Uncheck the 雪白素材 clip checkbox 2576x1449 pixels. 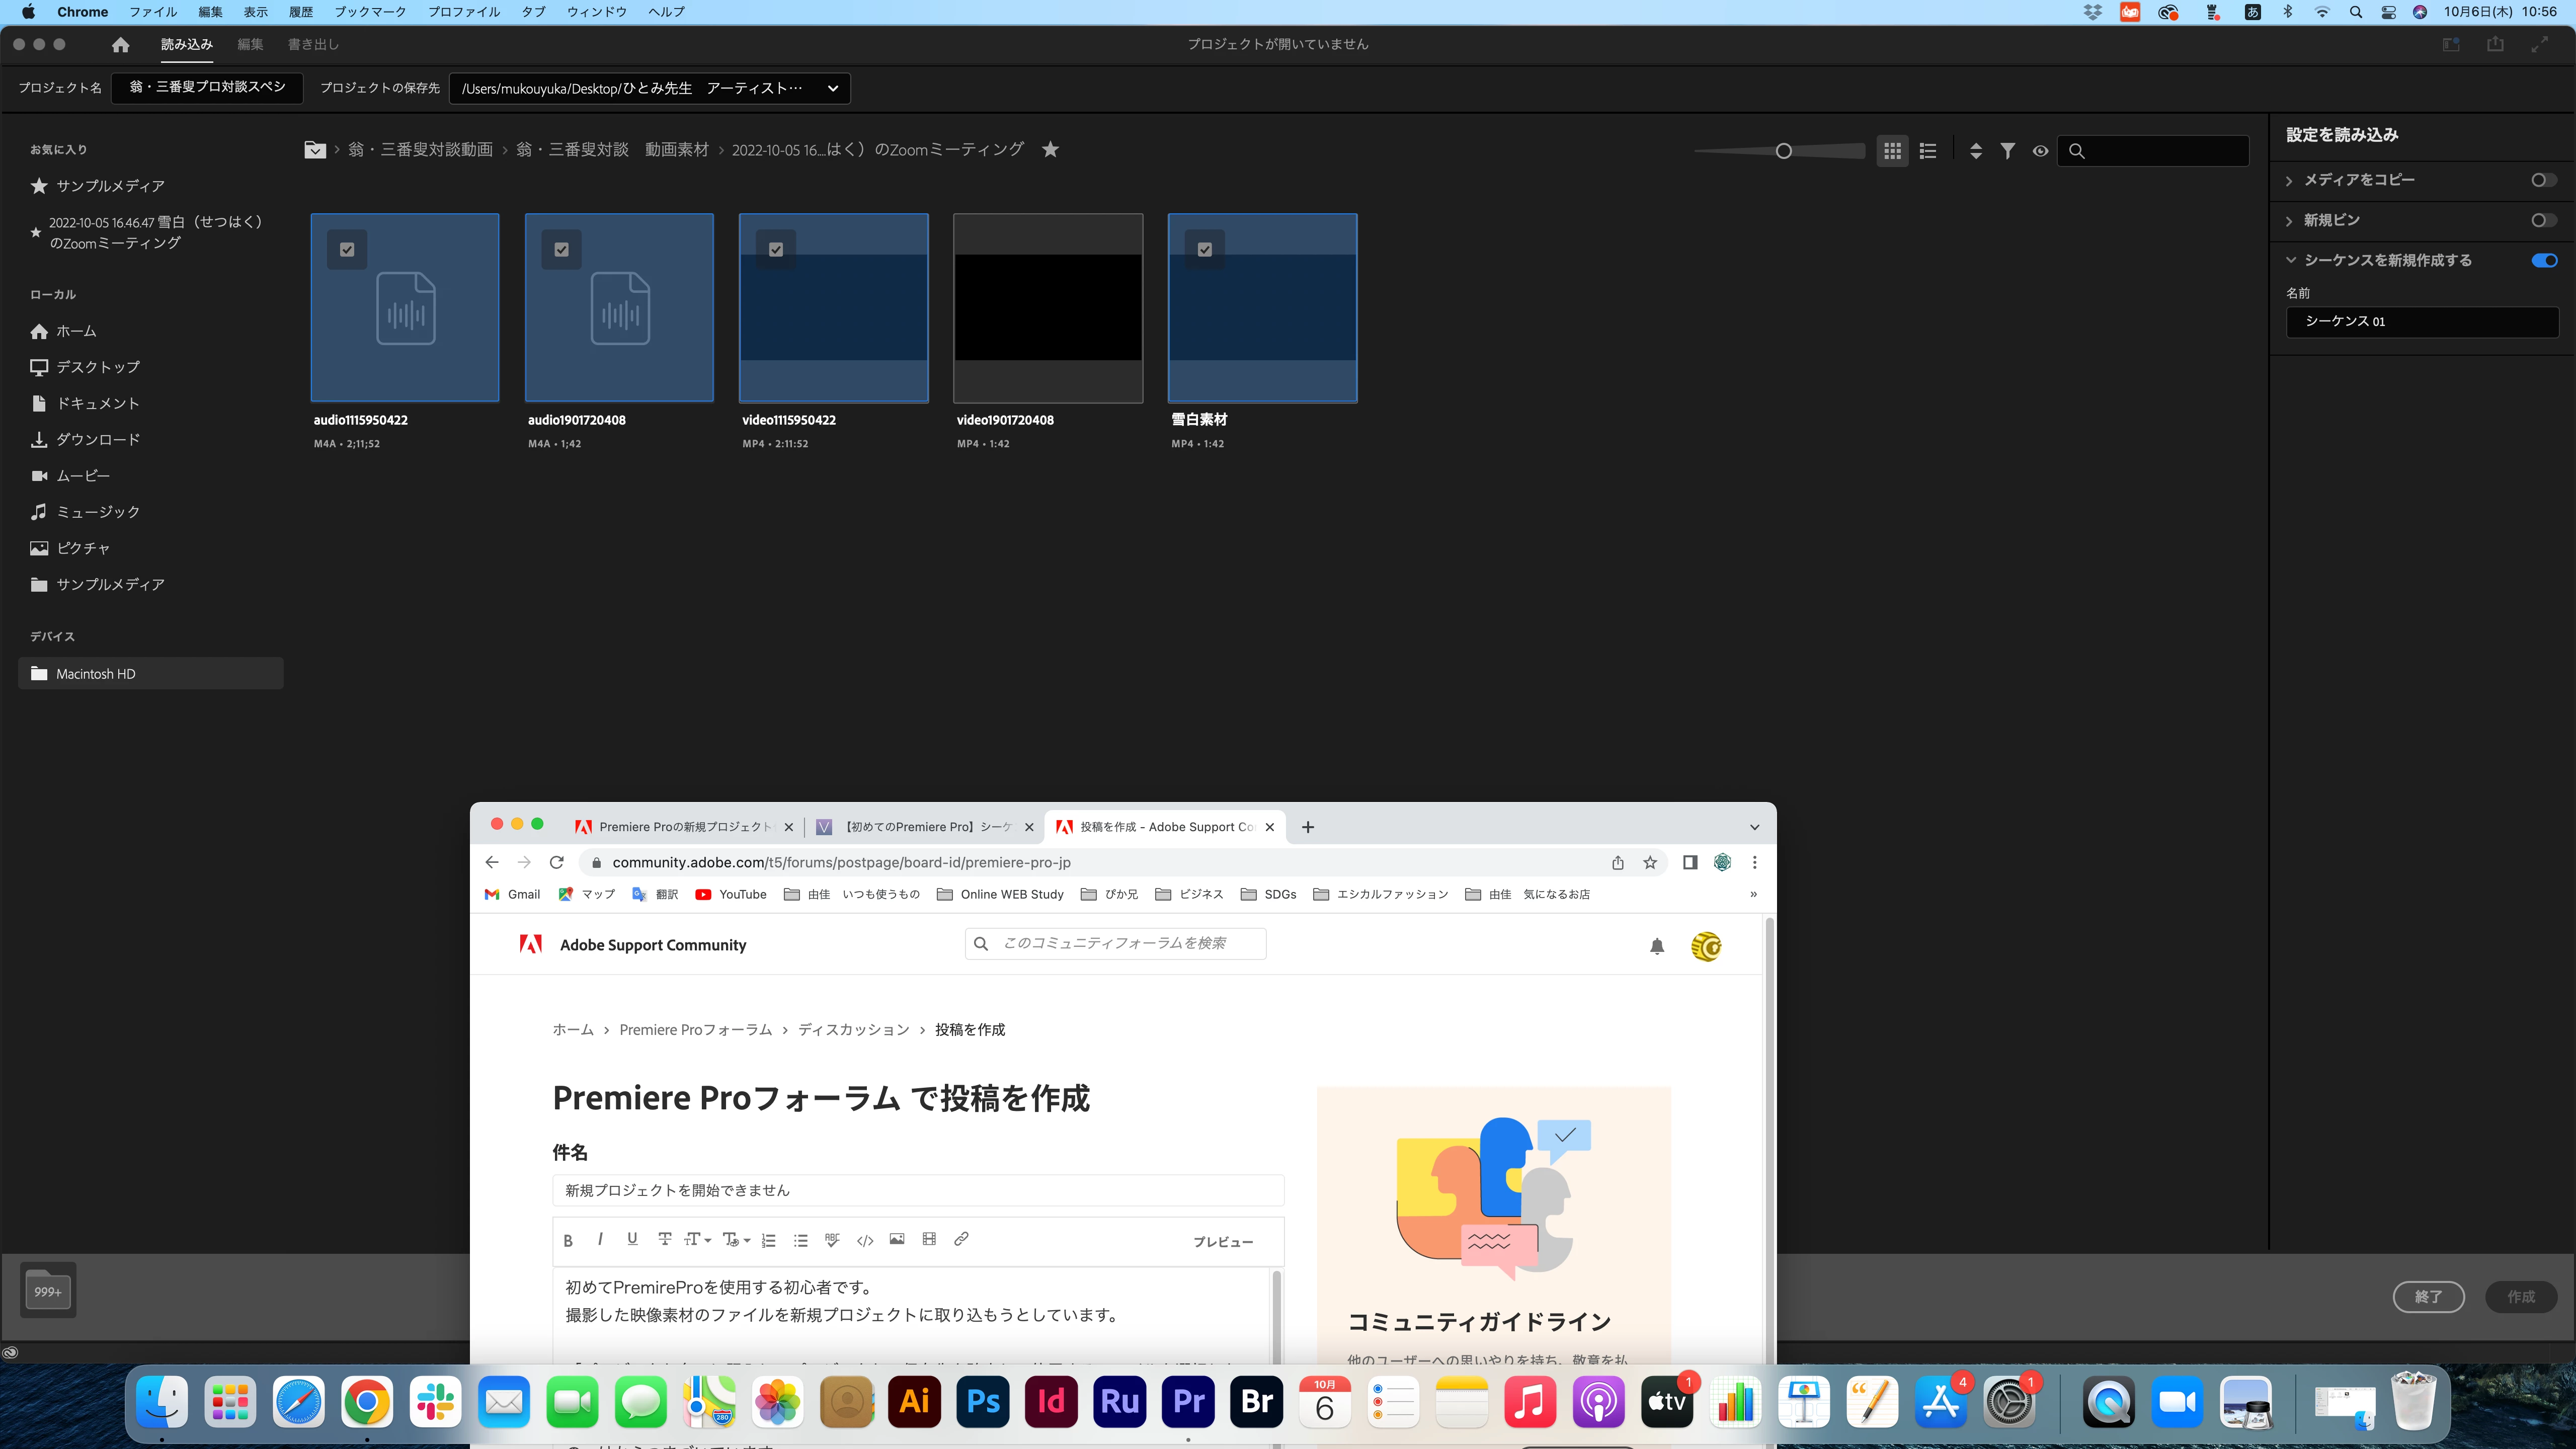click(1205, 250)
